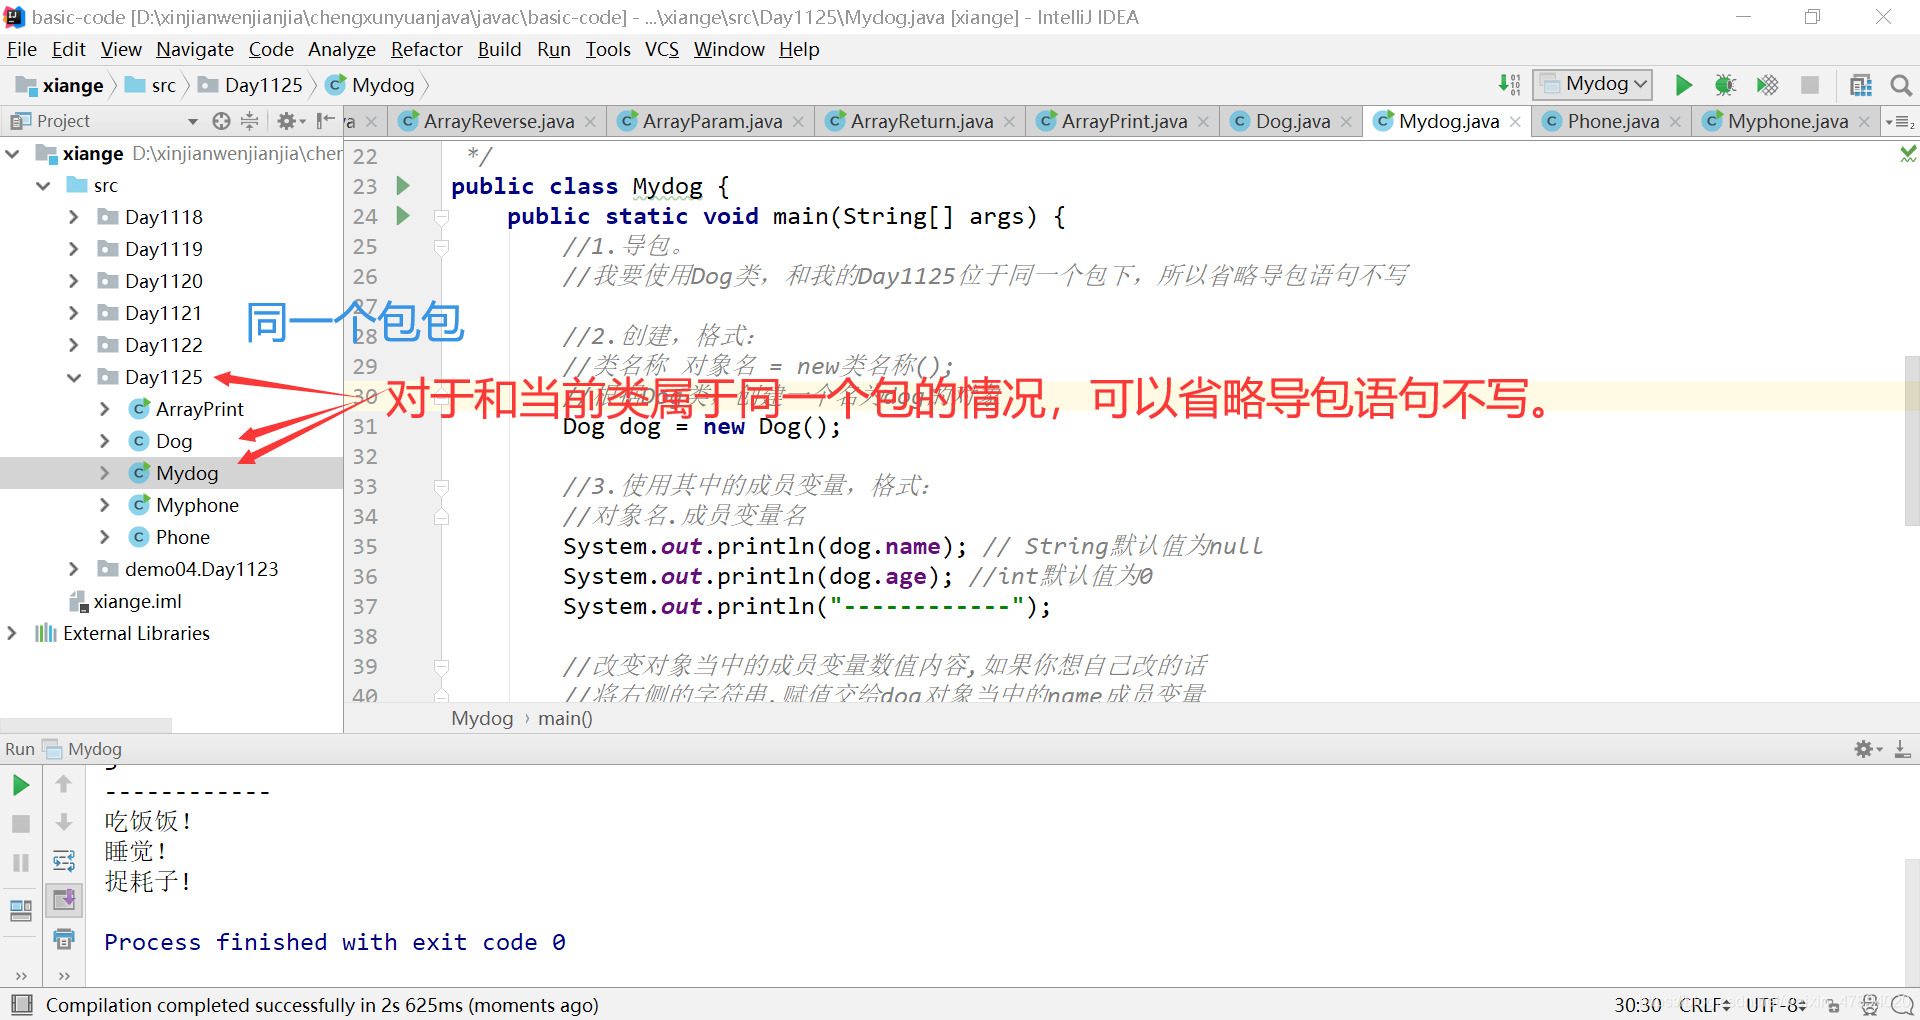The height and width of the screenshot is (1020, 1920).
Task: Switch to Dog.java tab
Action: 1293,121
